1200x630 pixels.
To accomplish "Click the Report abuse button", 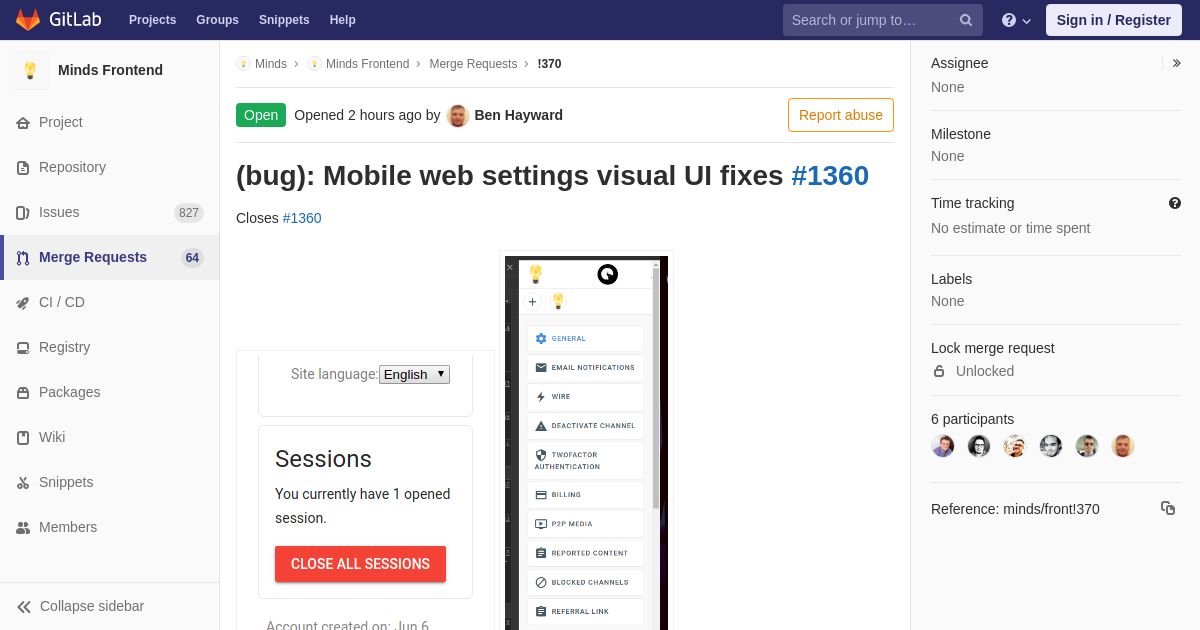I will coord(841,115).
